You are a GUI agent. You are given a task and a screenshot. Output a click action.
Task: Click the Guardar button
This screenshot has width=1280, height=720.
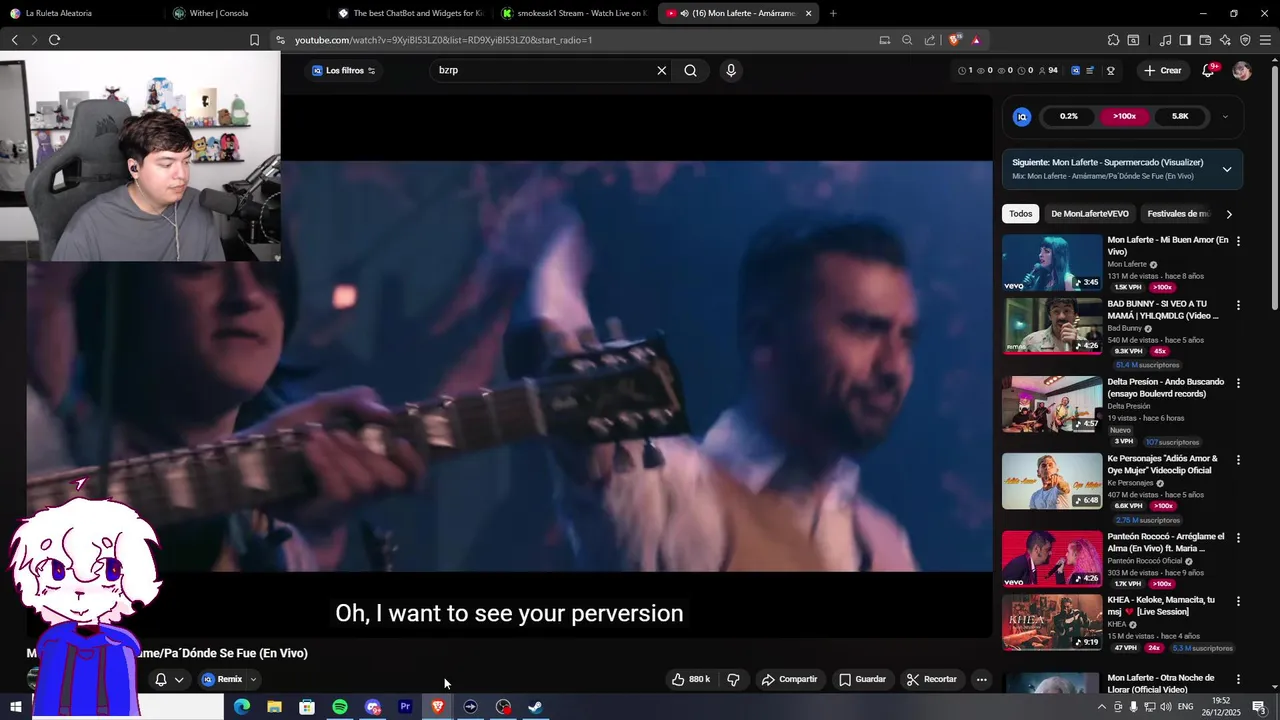coord(862,680)
